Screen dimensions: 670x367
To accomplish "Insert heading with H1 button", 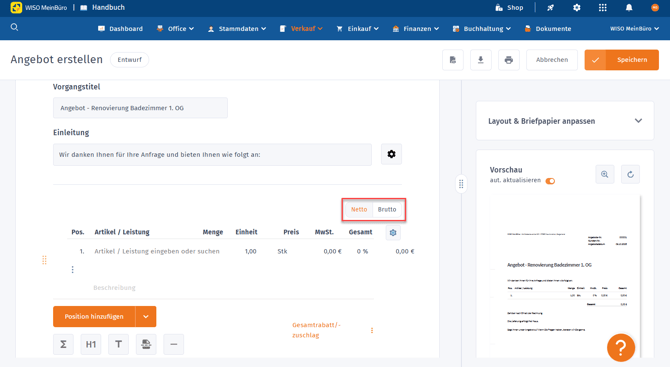I will pos(91,344).
